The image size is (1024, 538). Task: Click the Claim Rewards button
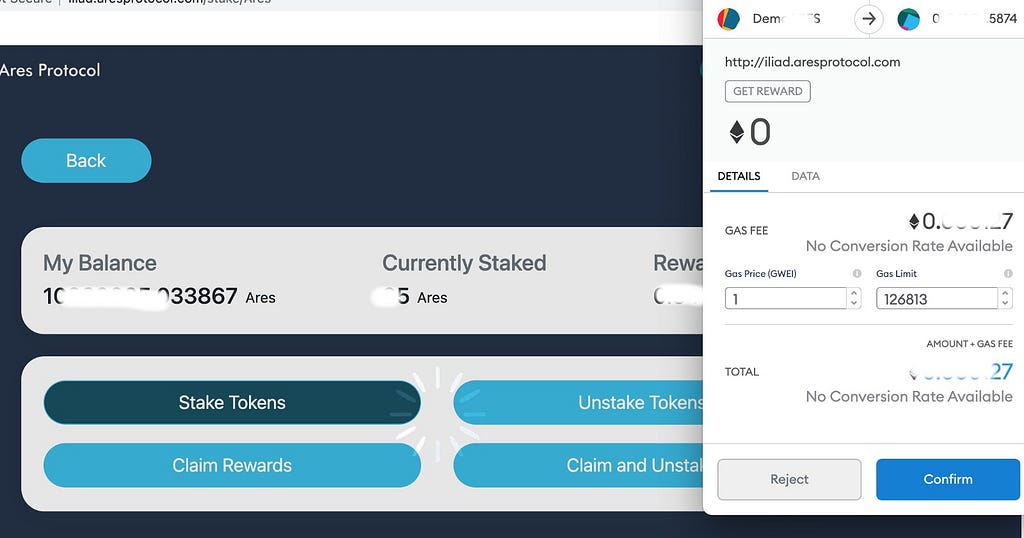pyautogui.click(x=232, y=465)
